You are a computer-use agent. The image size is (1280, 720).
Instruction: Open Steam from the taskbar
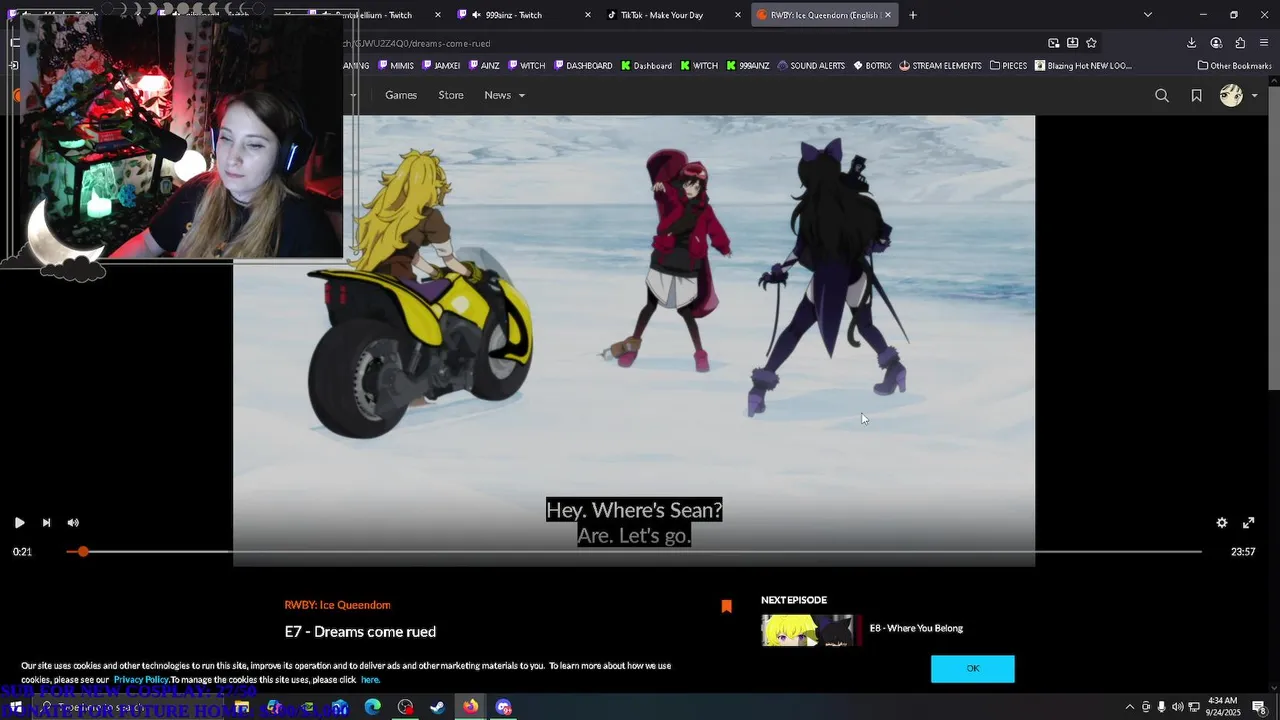(x=437, y=707)
